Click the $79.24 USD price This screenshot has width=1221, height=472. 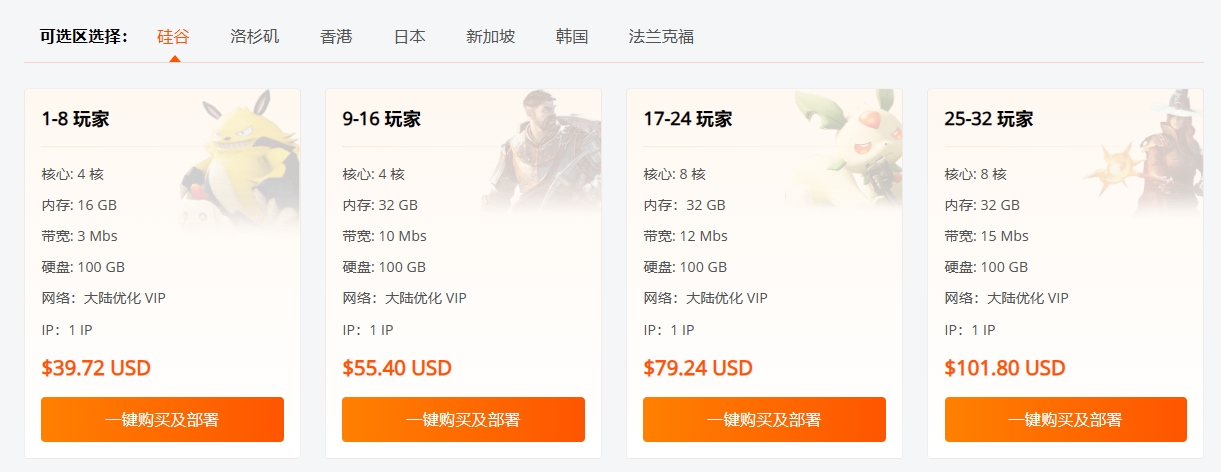point(698,368)
